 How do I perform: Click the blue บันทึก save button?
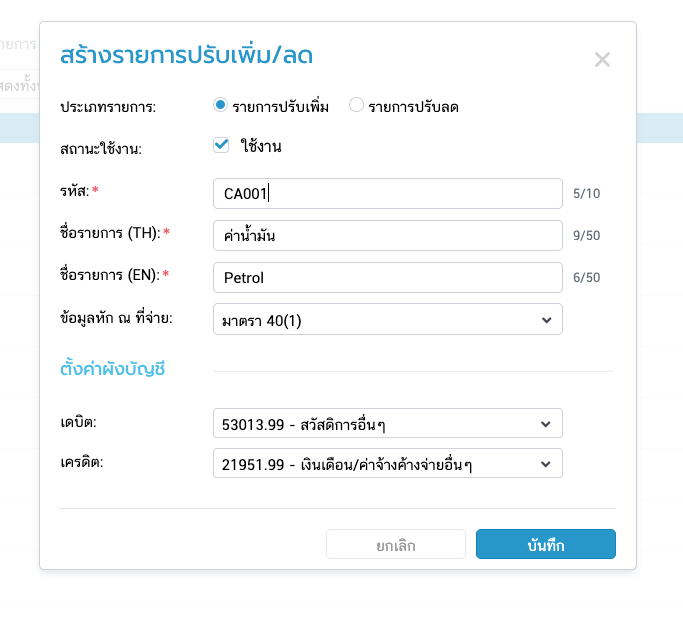[545, 544]
